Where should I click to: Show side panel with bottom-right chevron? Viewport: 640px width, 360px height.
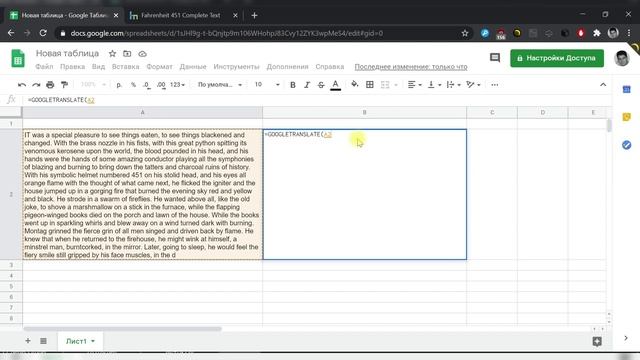[626, 338]
